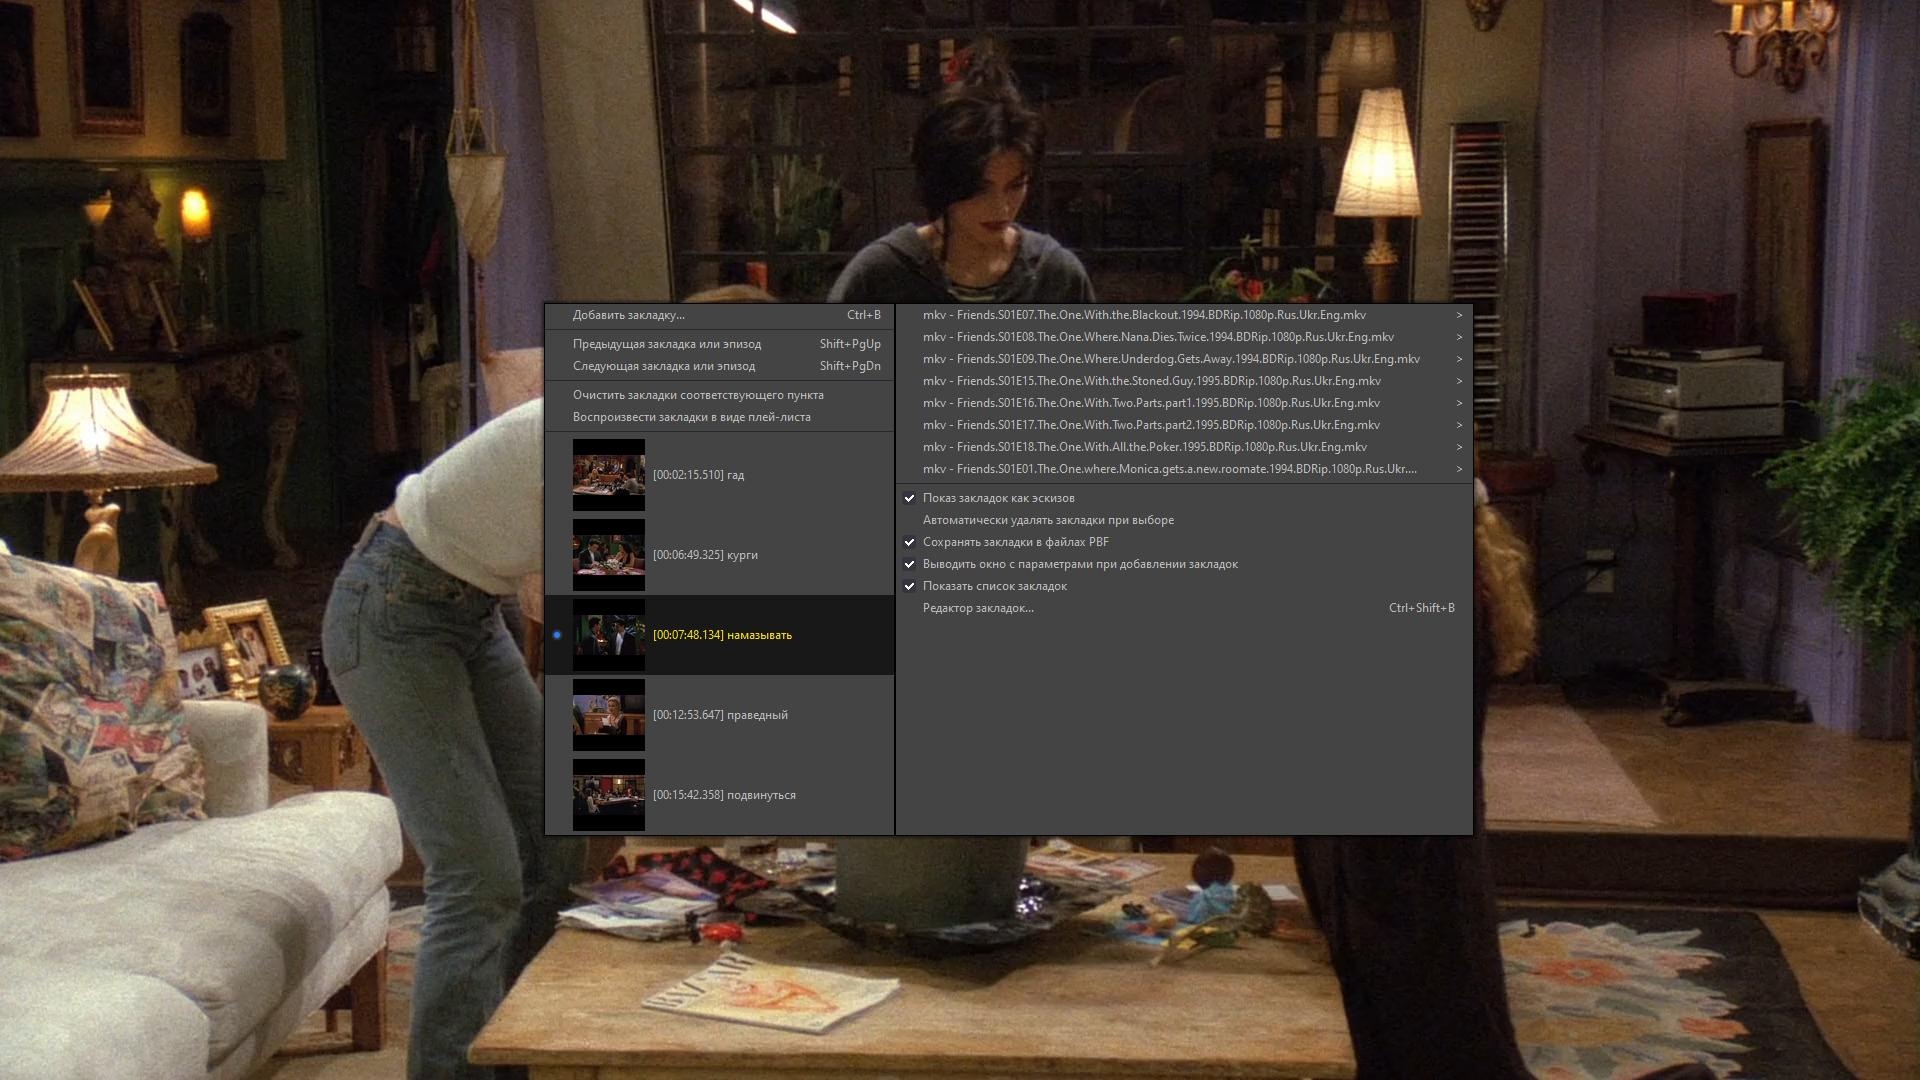Select 'Предыдущая закладка или эпизод'
Image resolution: width=1920 pixels, height=1080 pixels.
(x=666, y=344)
